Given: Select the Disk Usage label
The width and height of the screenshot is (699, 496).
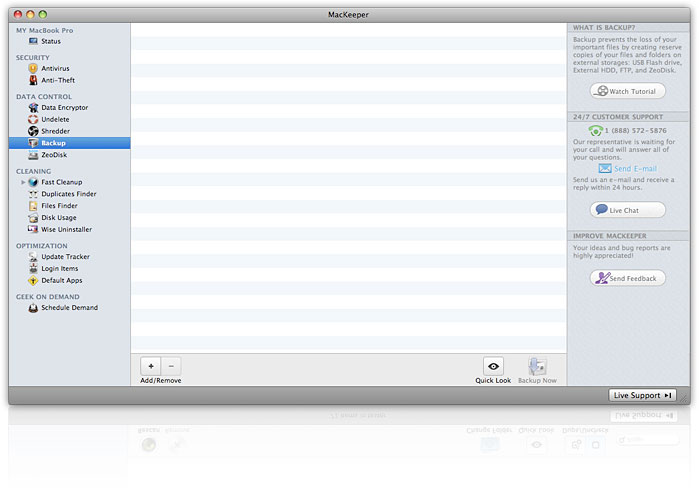Looking at the screenshot, I should (x=59, y=217).
